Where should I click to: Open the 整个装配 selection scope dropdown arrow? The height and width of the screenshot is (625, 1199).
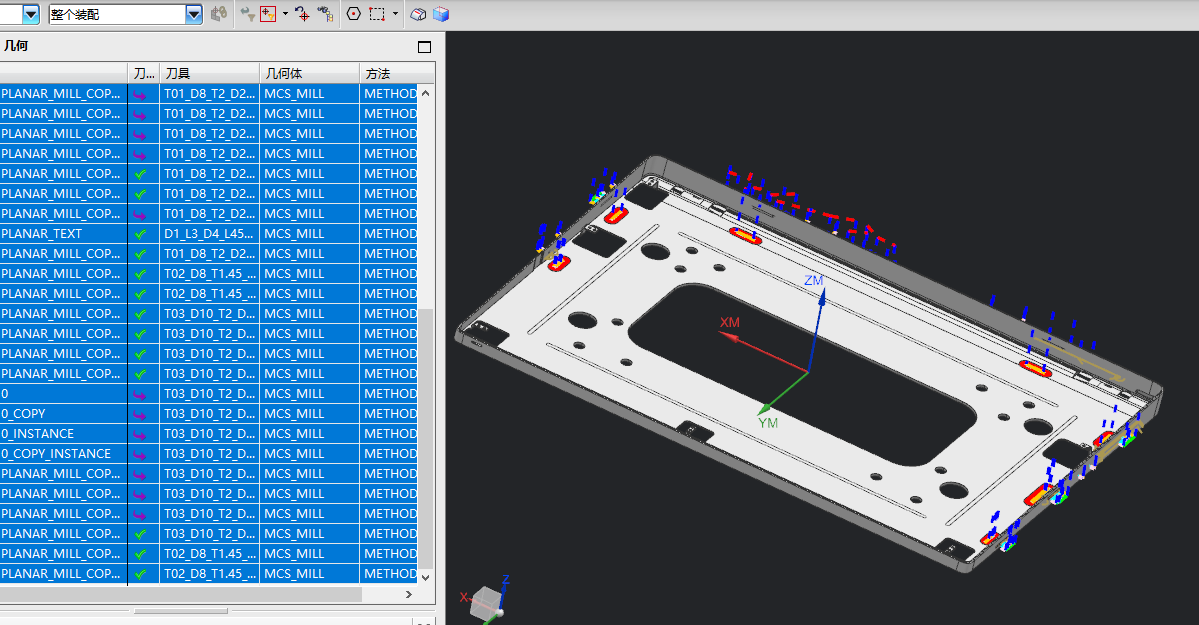pos(194,14)
